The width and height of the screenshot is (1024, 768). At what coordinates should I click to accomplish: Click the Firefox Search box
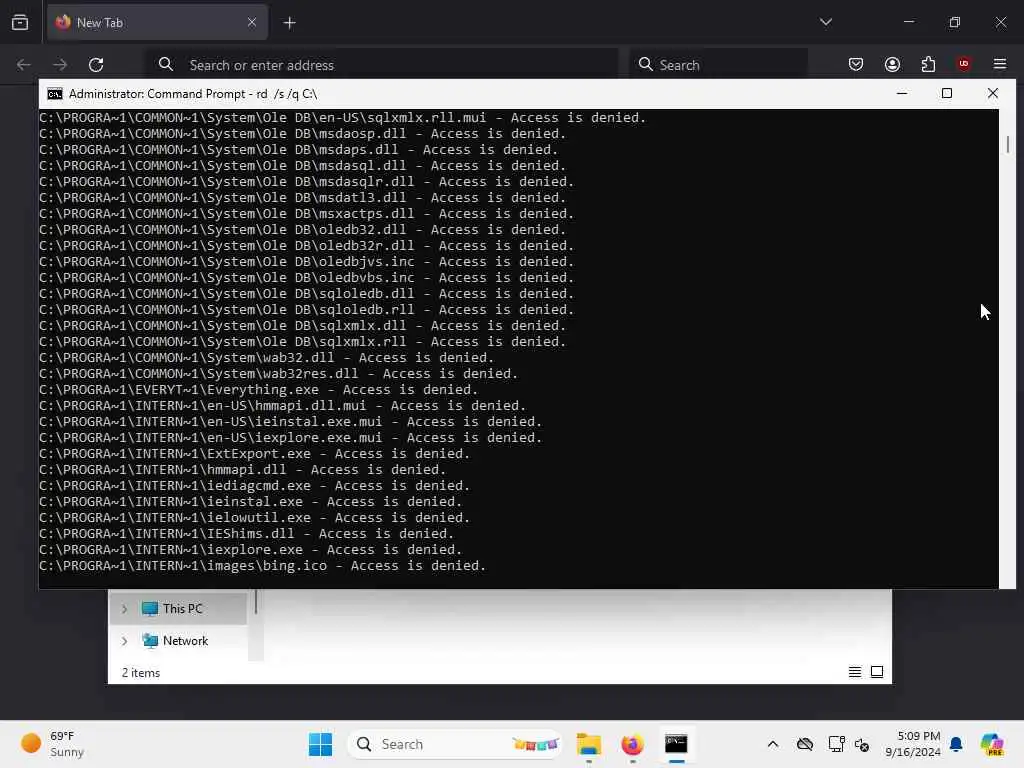(718, 65)
